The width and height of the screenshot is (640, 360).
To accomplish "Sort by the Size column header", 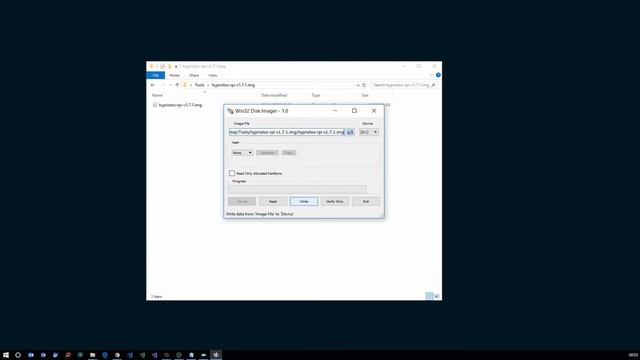I will click(365, 95).
